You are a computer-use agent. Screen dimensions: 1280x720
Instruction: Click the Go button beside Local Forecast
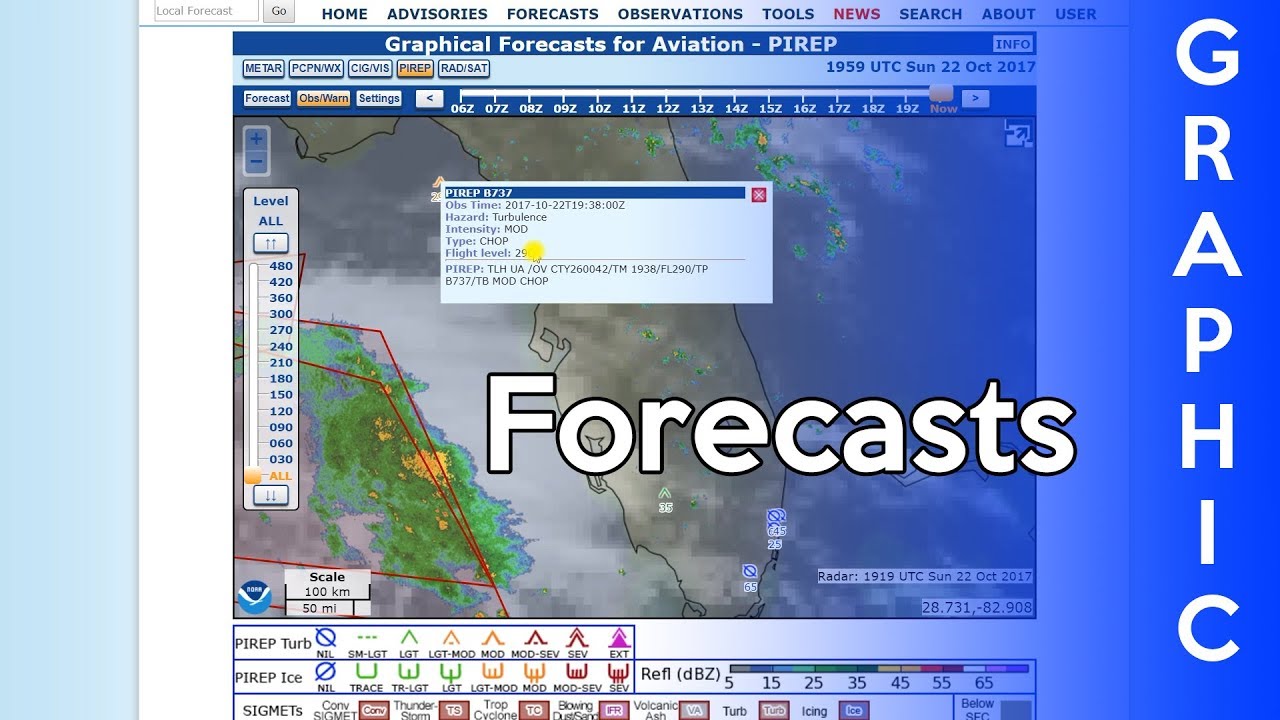point(279,11)
